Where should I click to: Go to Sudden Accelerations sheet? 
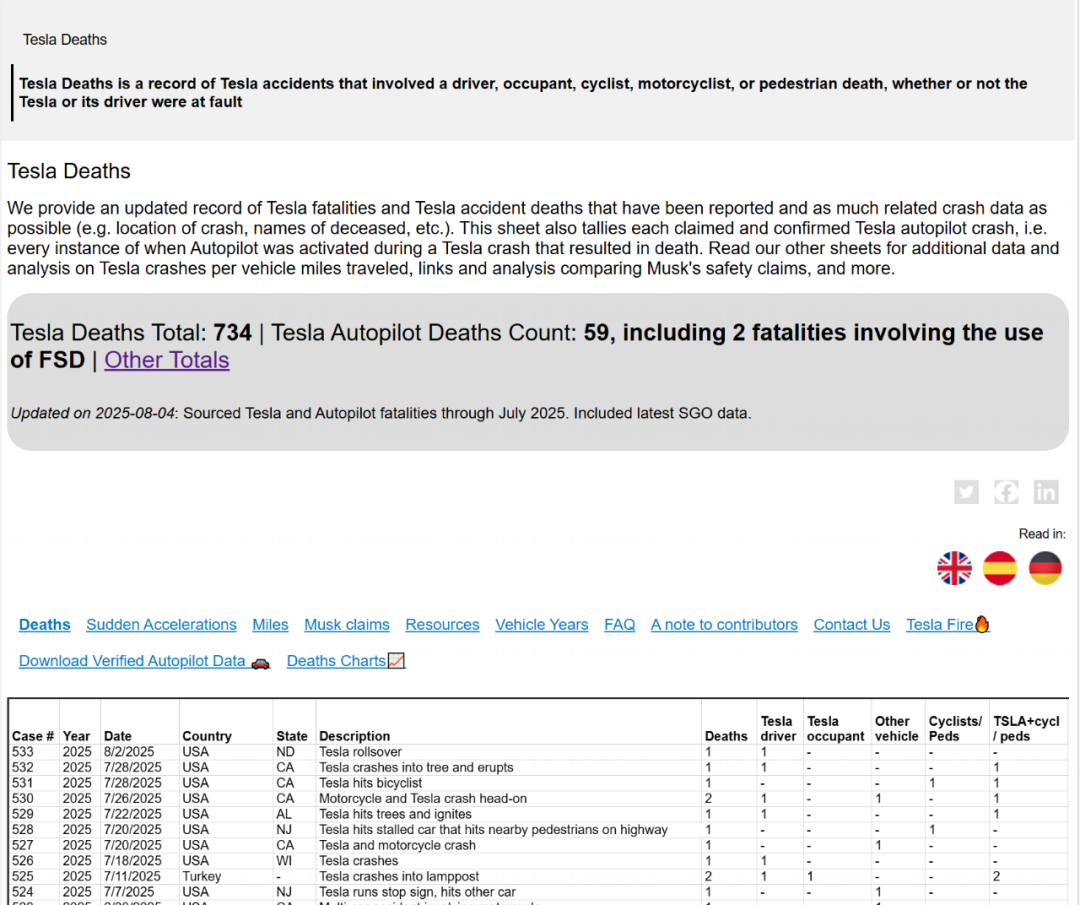pyautogui.click(x=161, y=625)
